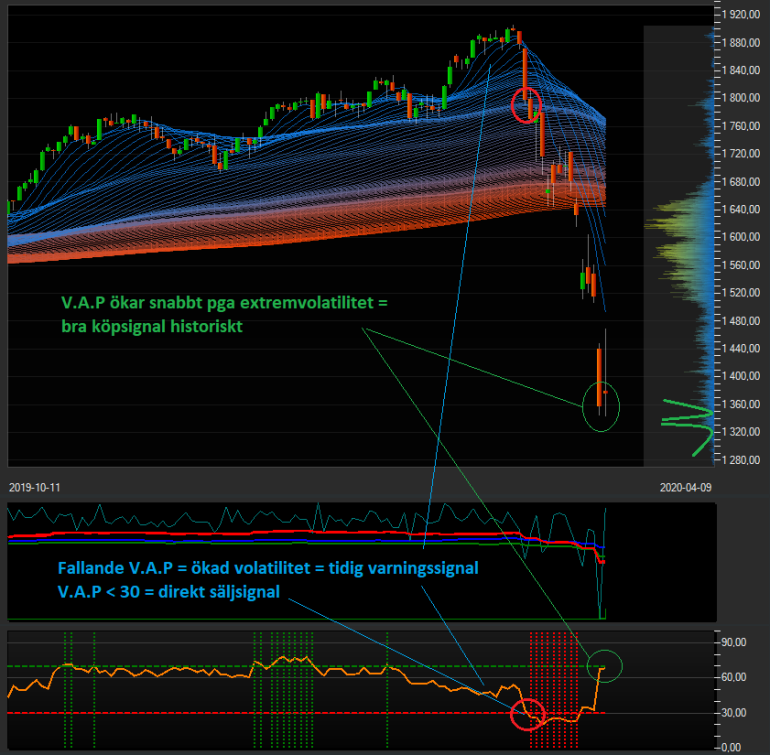Viewport: 770px width, 755px height.
Task: Select the text 'V.A.P < 30 = direkt säljsignal'
Action: 169,592
